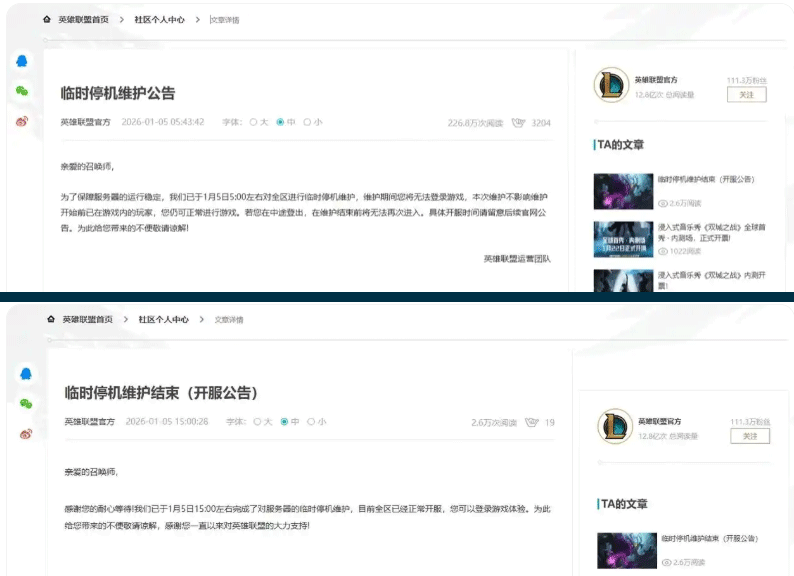Click home icon beside 英雄联盟首页 on 开服公告 page
The image size is (794, 576).
51,320
